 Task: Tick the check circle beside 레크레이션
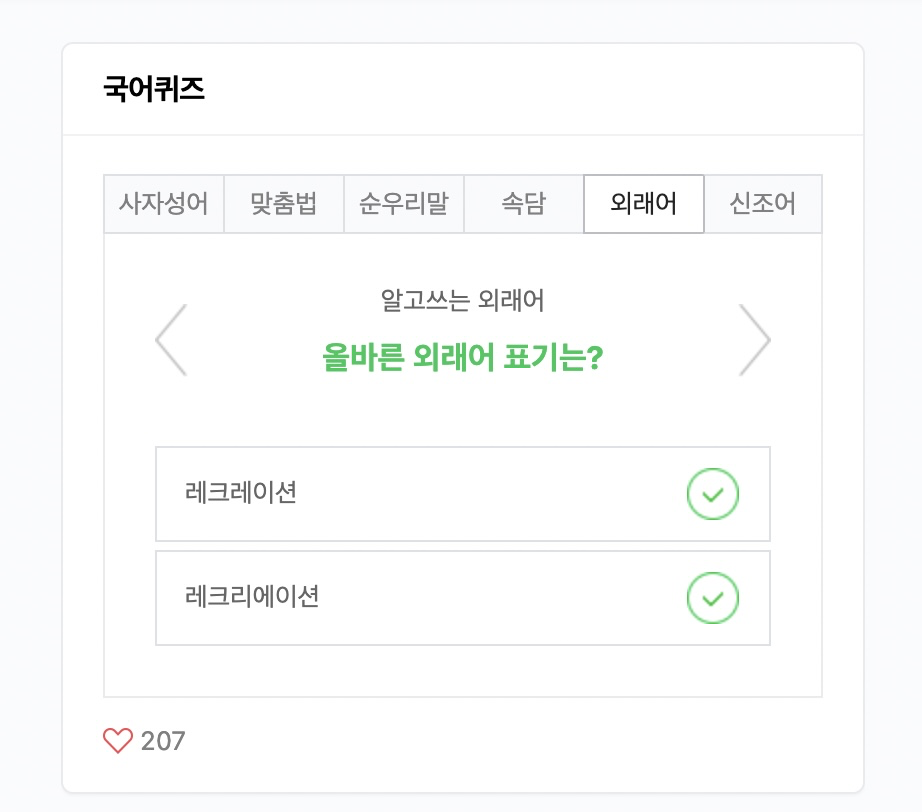713,494
